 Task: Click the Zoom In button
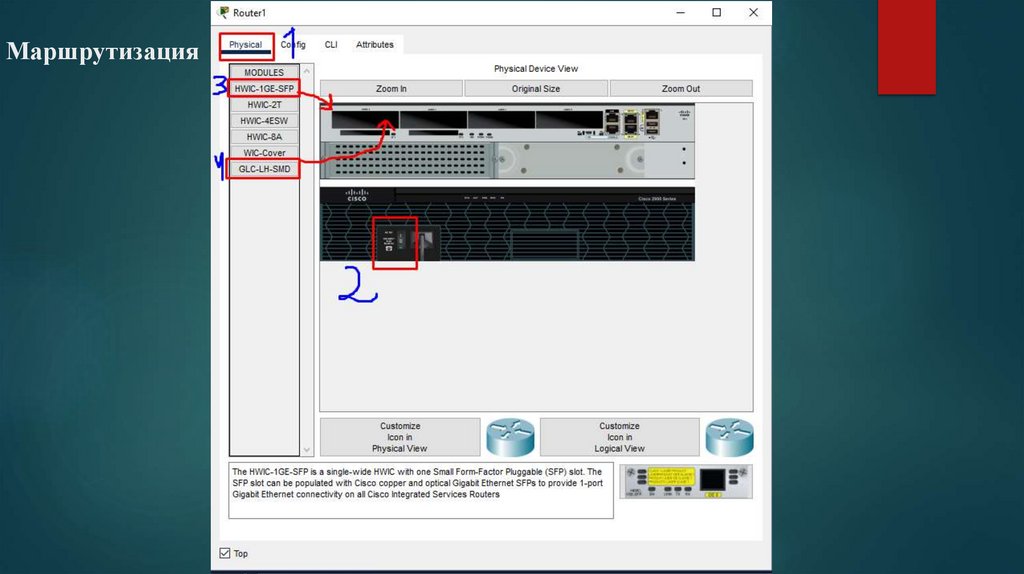point(391,88)
